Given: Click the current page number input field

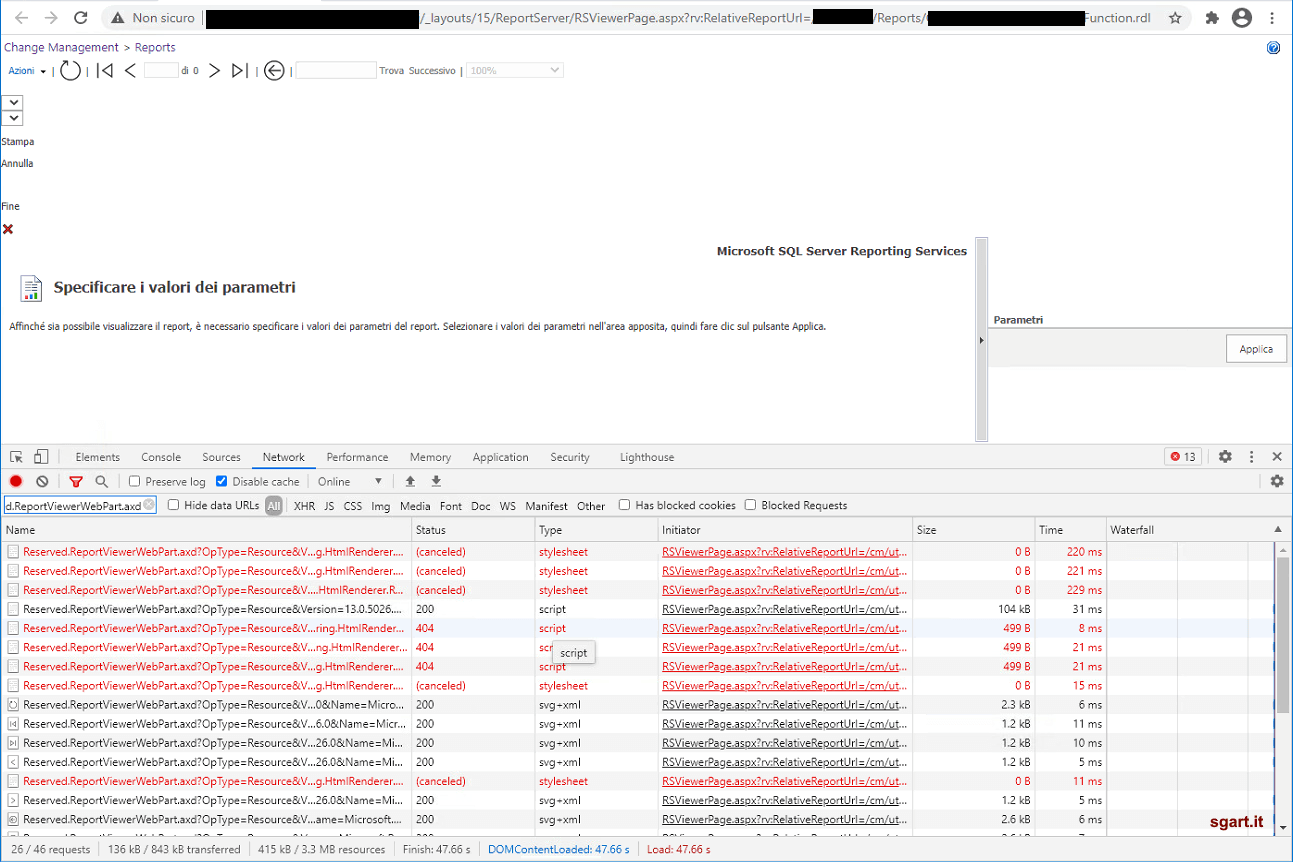Looking at the screenshot, I should [x=161, y=70].
